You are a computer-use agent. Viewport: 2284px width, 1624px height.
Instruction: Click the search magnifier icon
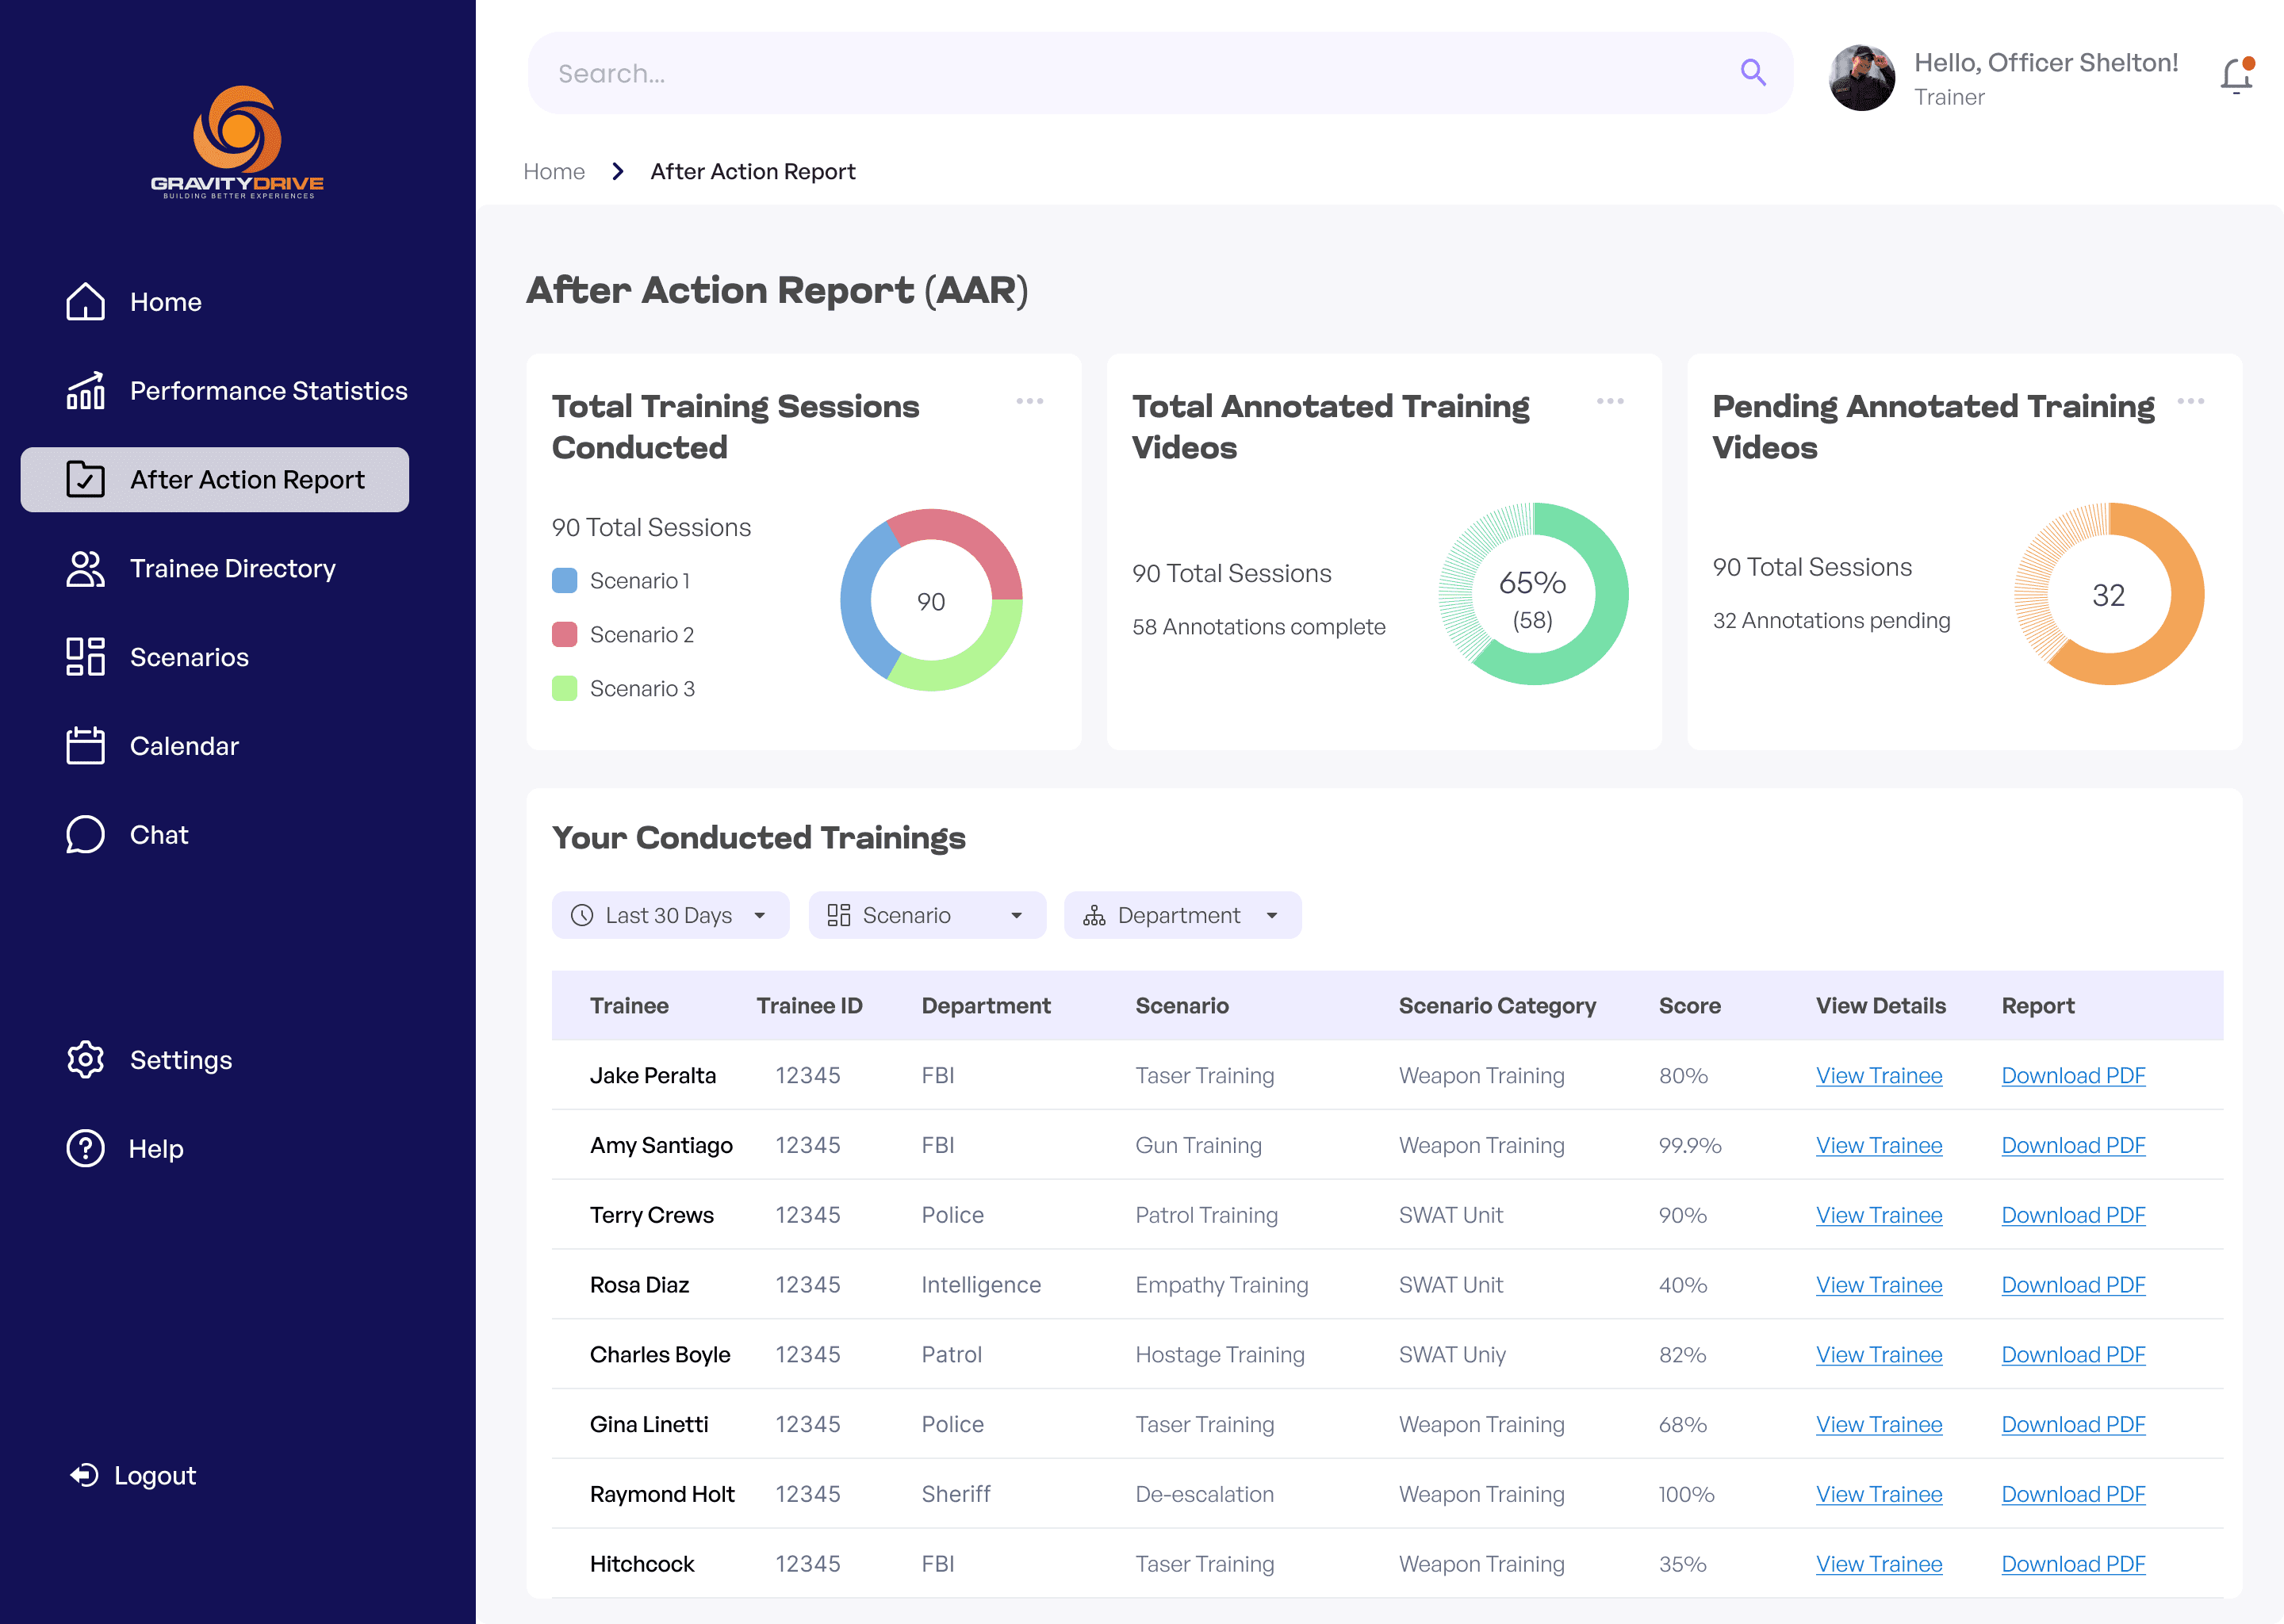(1752, 72)
